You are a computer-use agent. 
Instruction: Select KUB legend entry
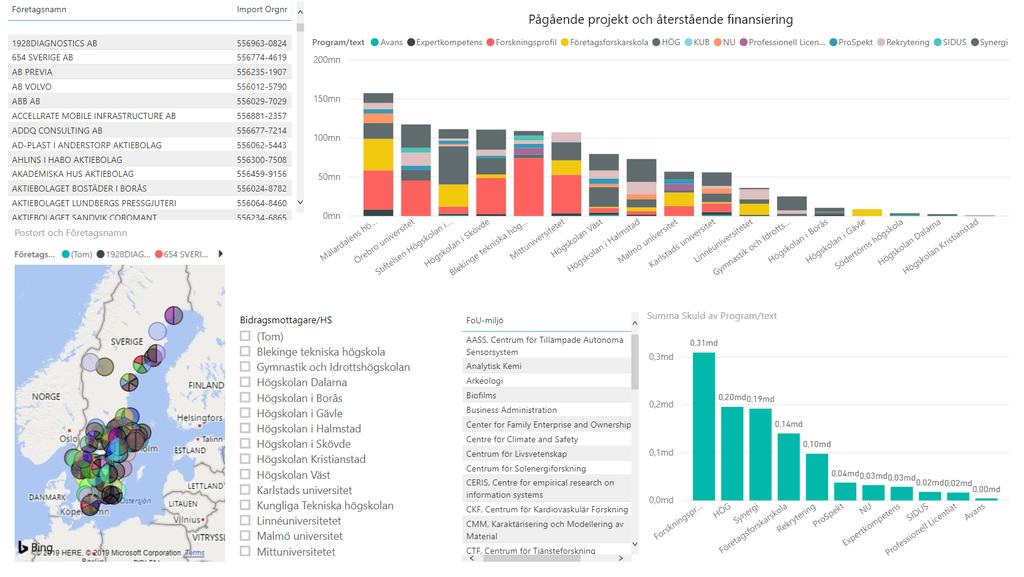pyautogui.click(x=696, y=42)
